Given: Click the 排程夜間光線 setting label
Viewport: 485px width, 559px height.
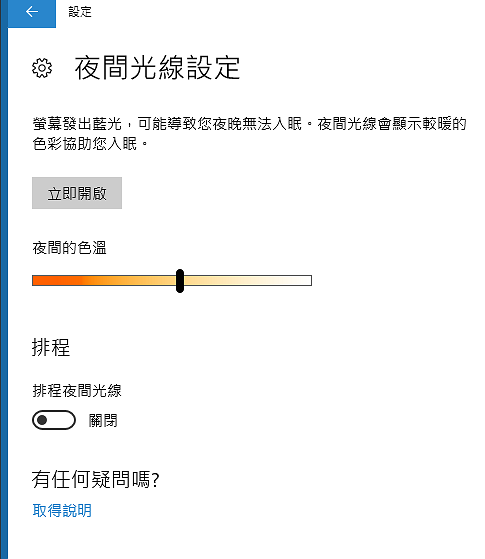Looking at the screenshot, I should 77,390.
